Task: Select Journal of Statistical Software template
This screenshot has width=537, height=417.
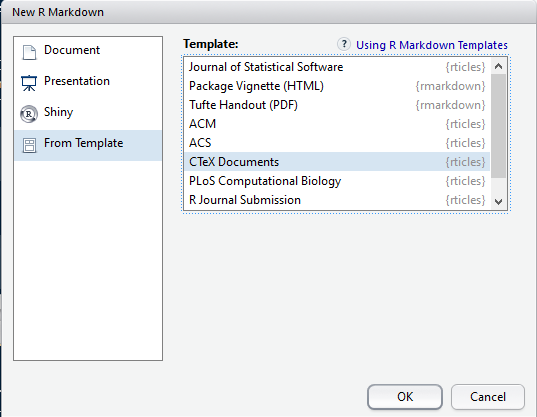Action: pyautogui.click(x=337, y=67)
